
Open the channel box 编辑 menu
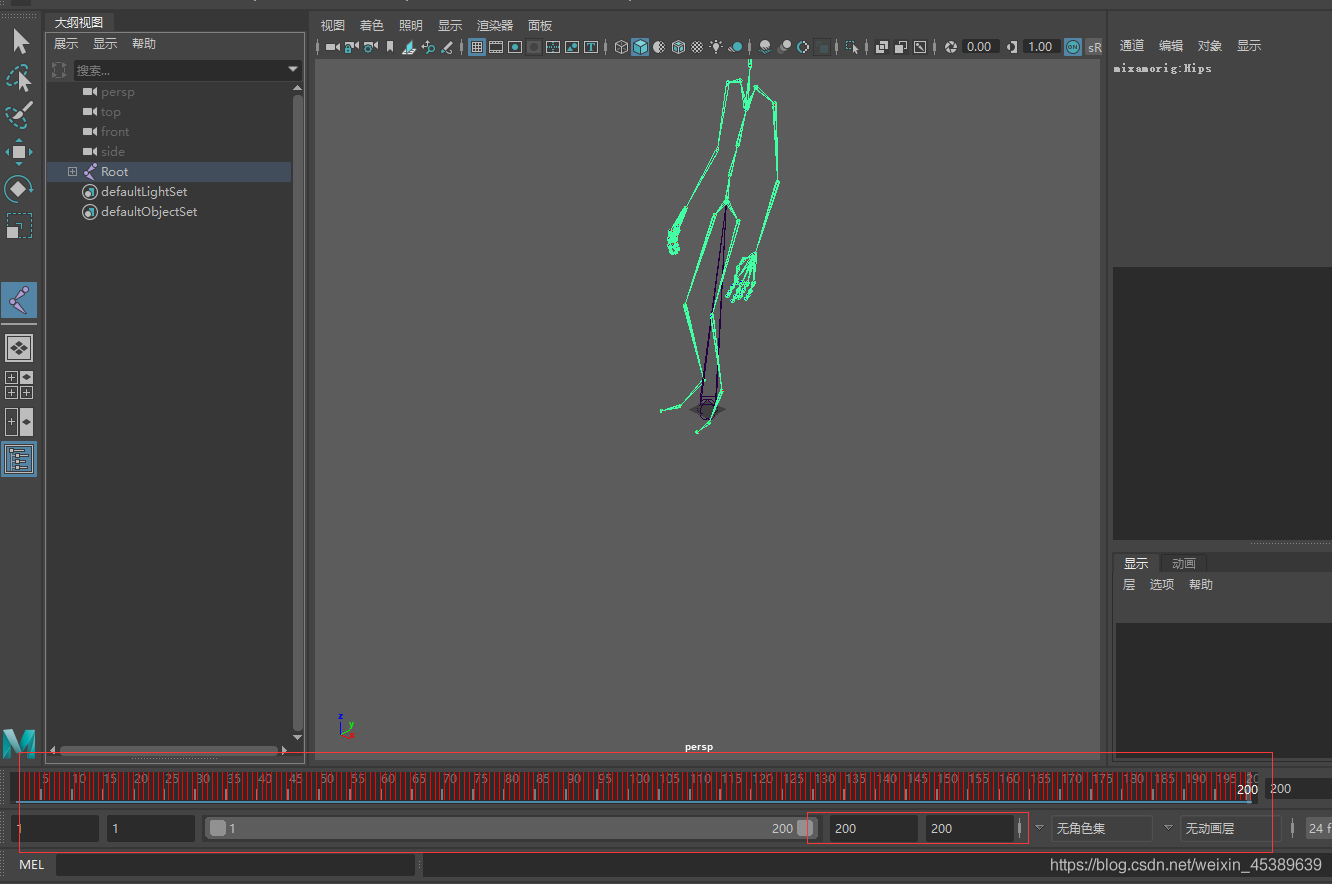pos(1171,46)
